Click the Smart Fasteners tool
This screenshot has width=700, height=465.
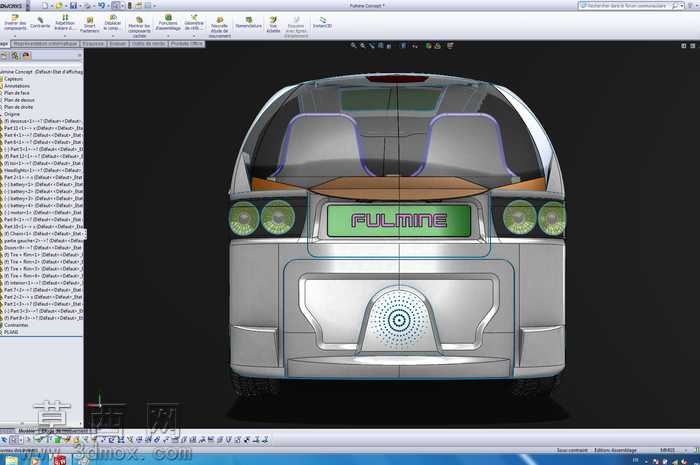pyautogui.click(x=90, y=25)
